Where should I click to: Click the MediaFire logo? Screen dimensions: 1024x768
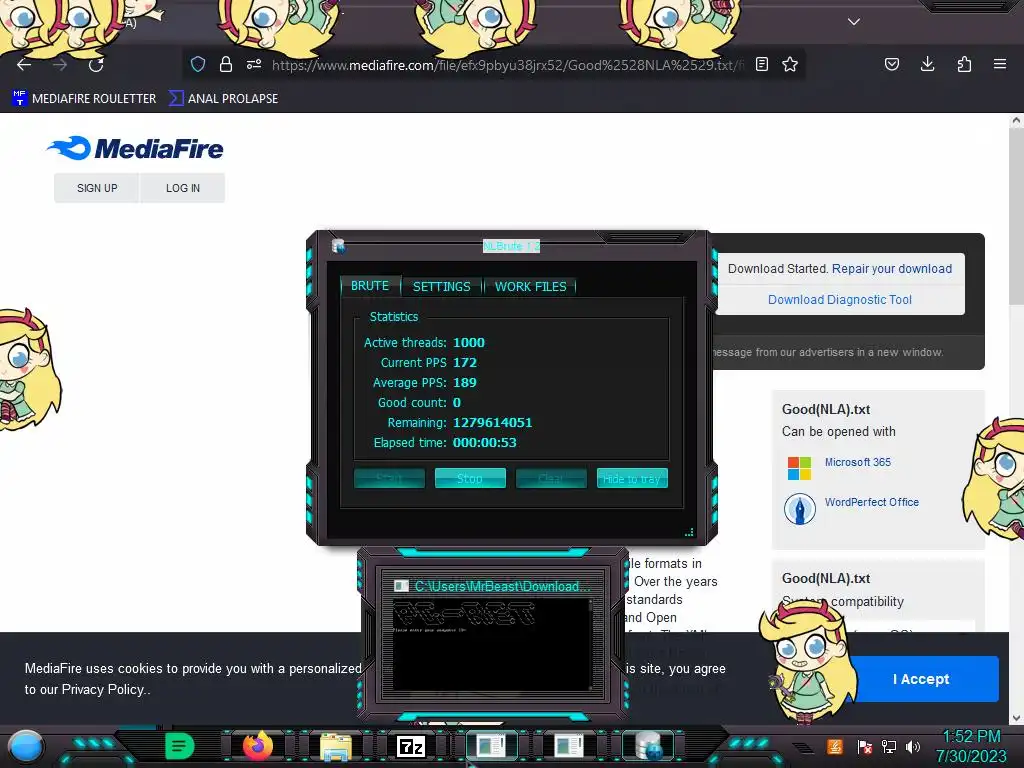135,148
